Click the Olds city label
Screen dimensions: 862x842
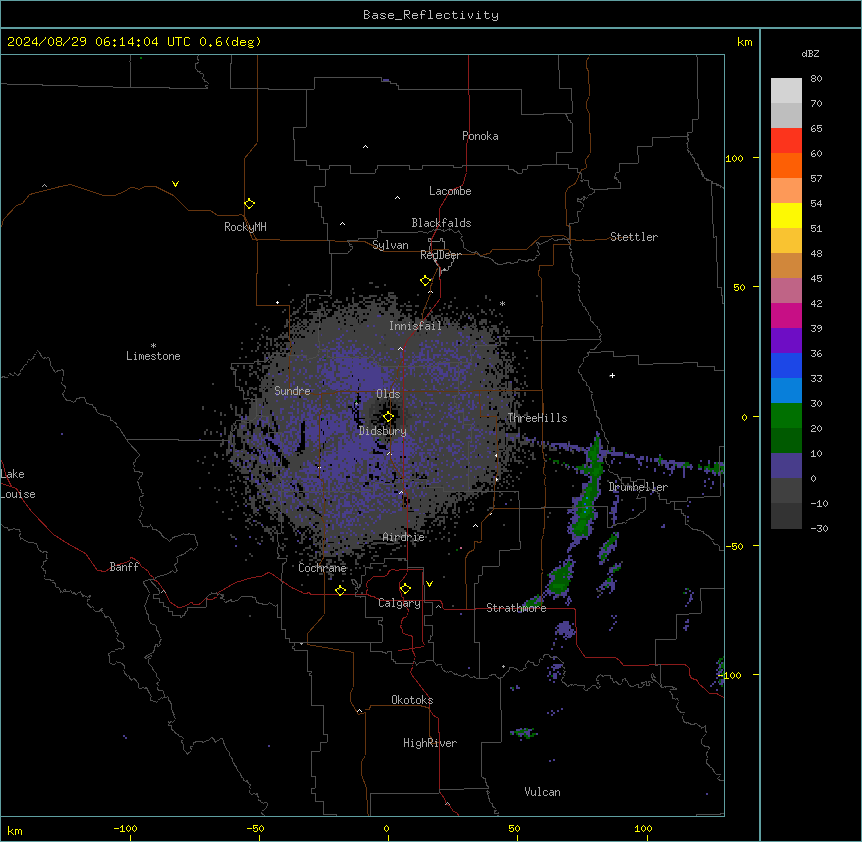(388, 394)
